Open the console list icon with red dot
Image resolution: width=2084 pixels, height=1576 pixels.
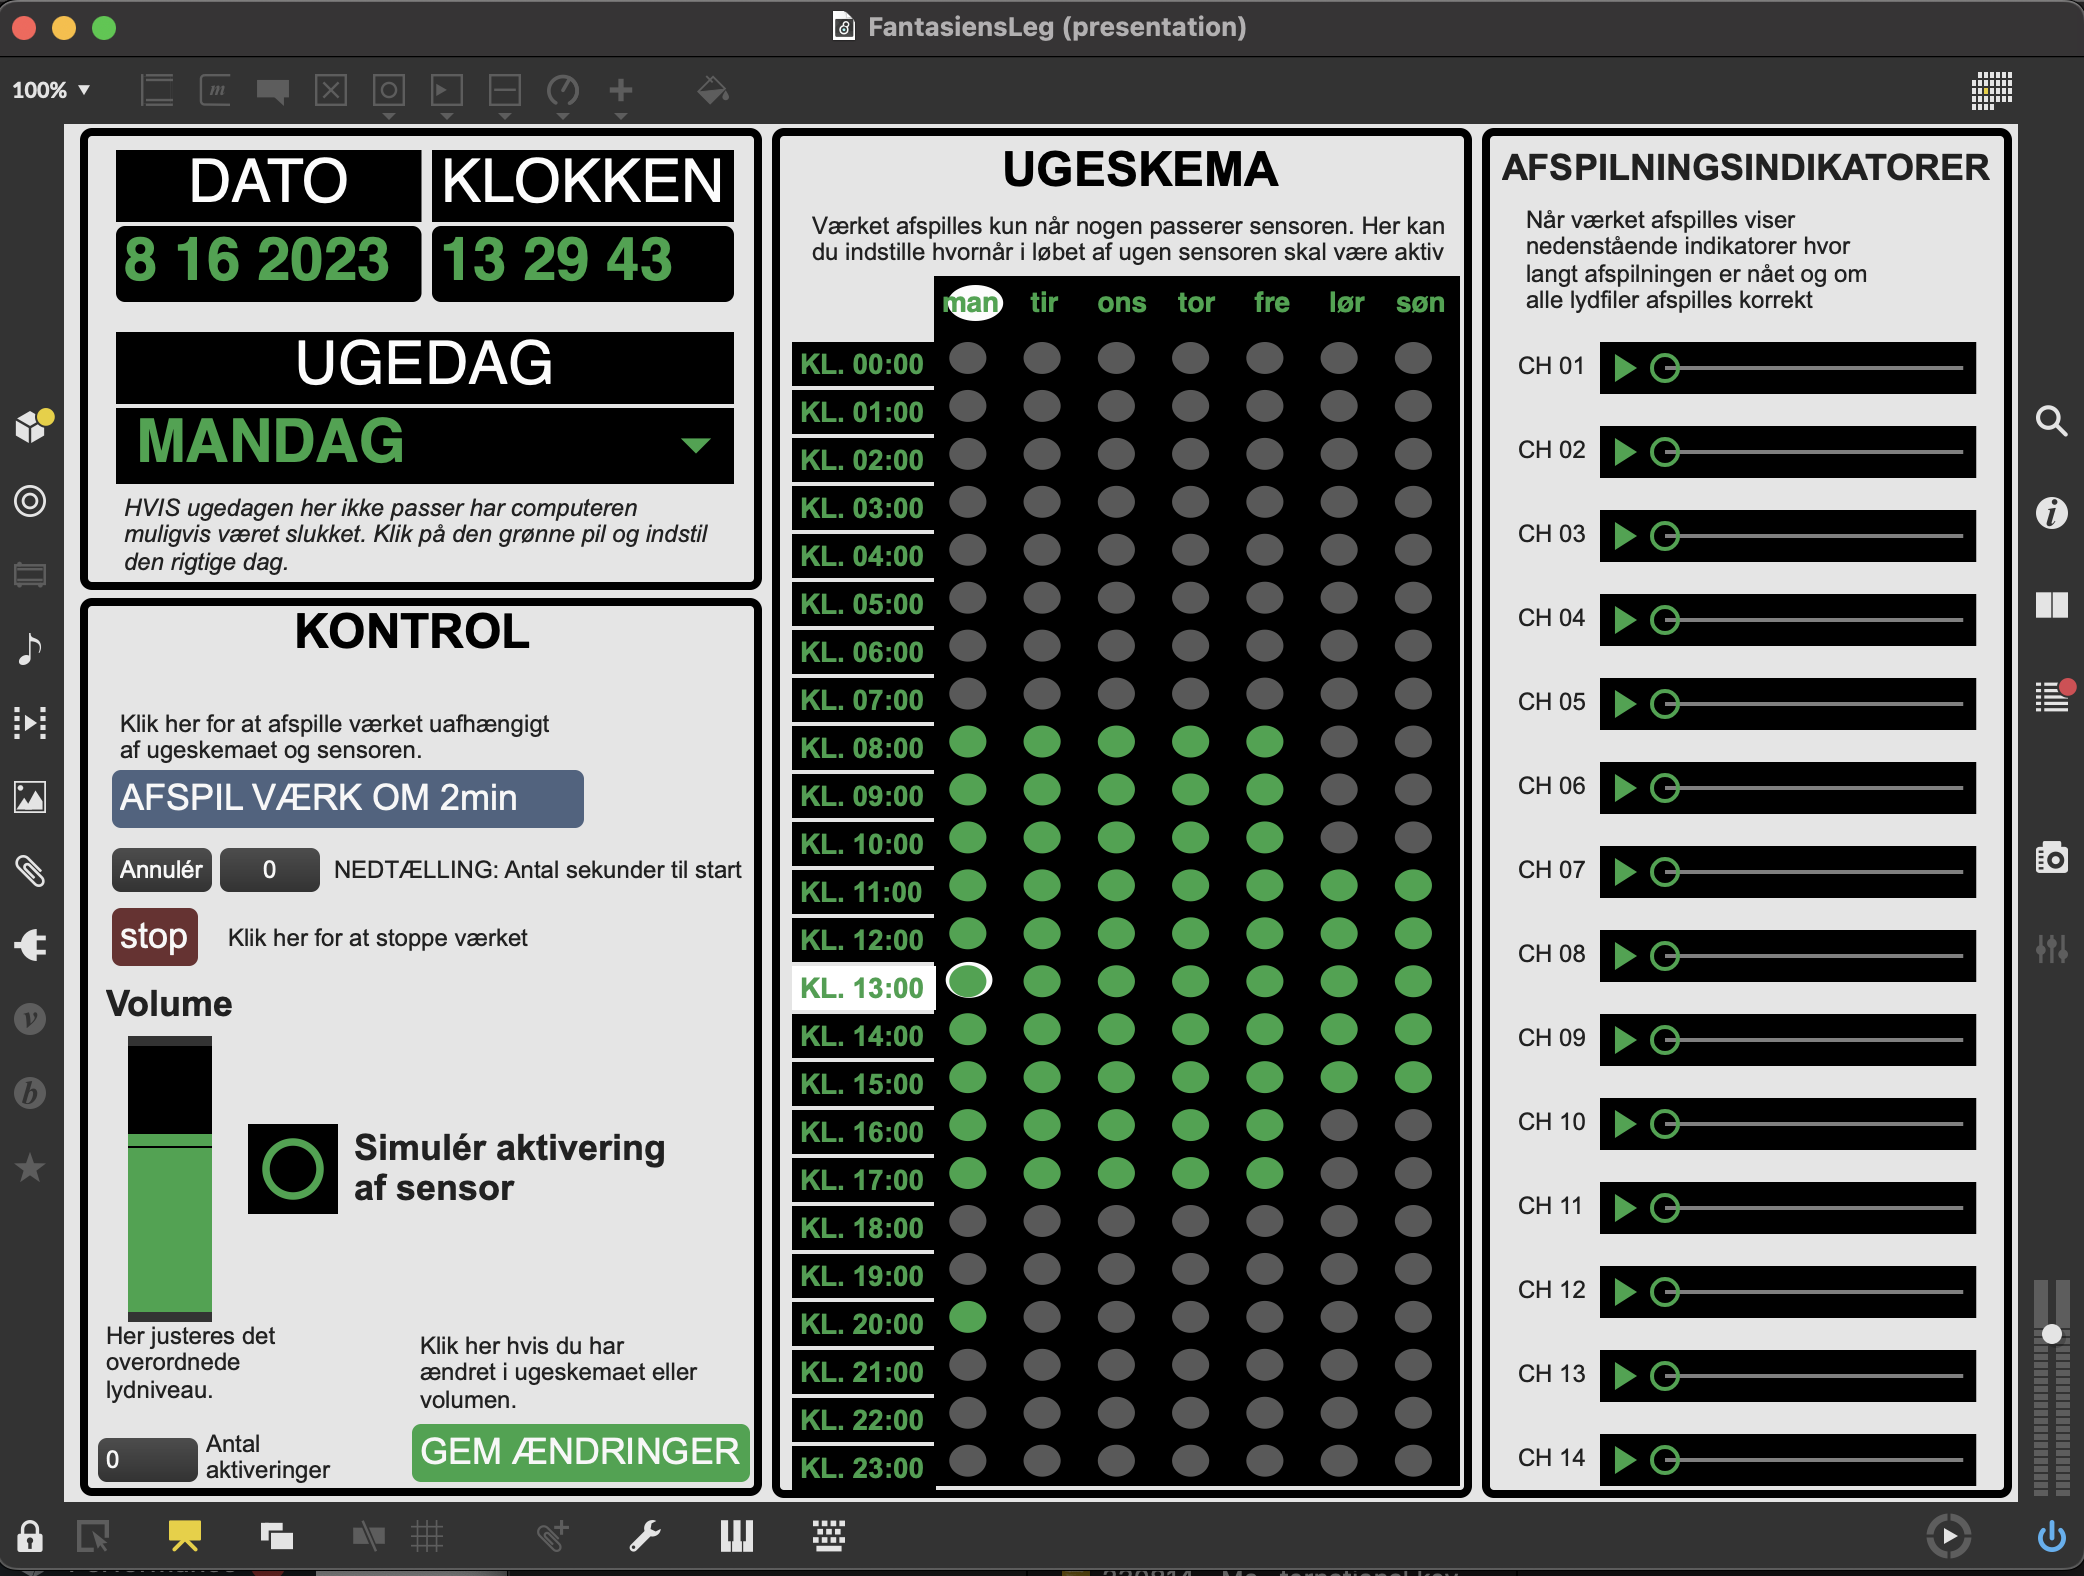pyautogui.click(x=2053, y=696)
